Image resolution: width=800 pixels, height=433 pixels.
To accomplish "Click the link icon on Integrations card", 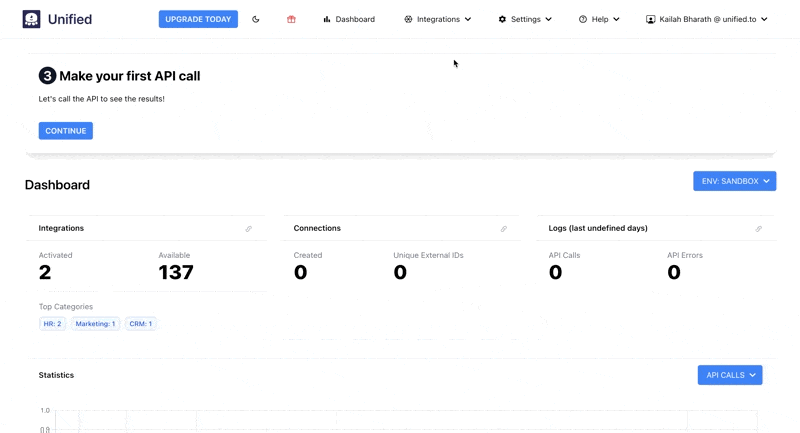I will coord(249,229).
